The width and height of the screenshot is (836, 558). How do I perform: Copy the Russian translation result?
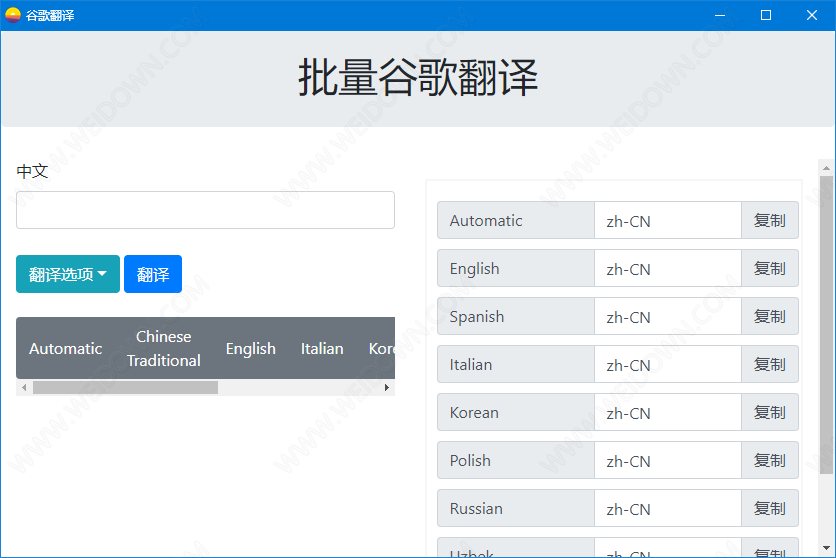[x=769, y=508]
